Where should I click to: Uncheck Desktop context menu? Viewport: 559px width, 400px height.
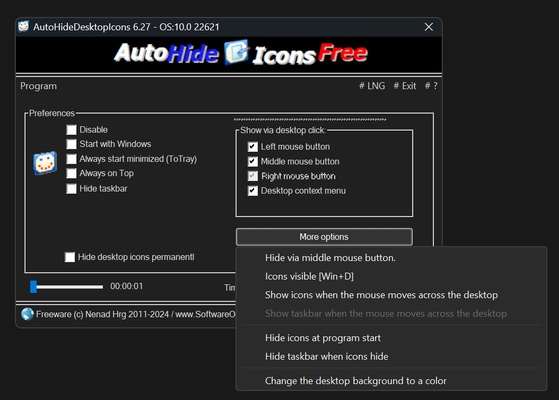253,191
